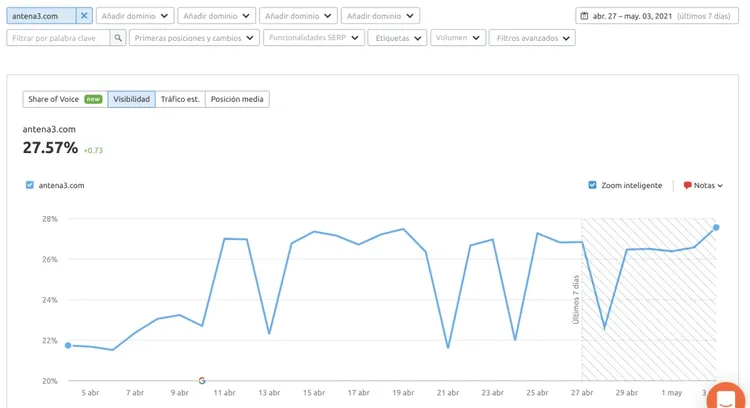Click the Últimos 7 días vertical label
750x408 pixels.
[576, 299]
